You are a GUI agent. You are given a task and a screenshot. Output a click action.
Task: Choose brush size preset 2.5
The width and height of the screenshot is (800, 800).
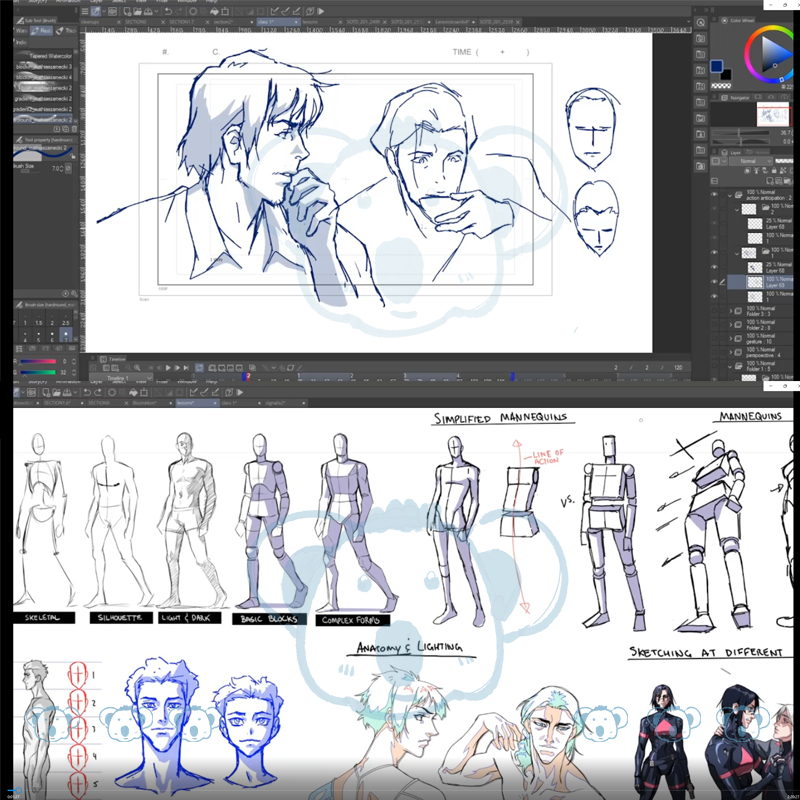click(x=65, y=320)
